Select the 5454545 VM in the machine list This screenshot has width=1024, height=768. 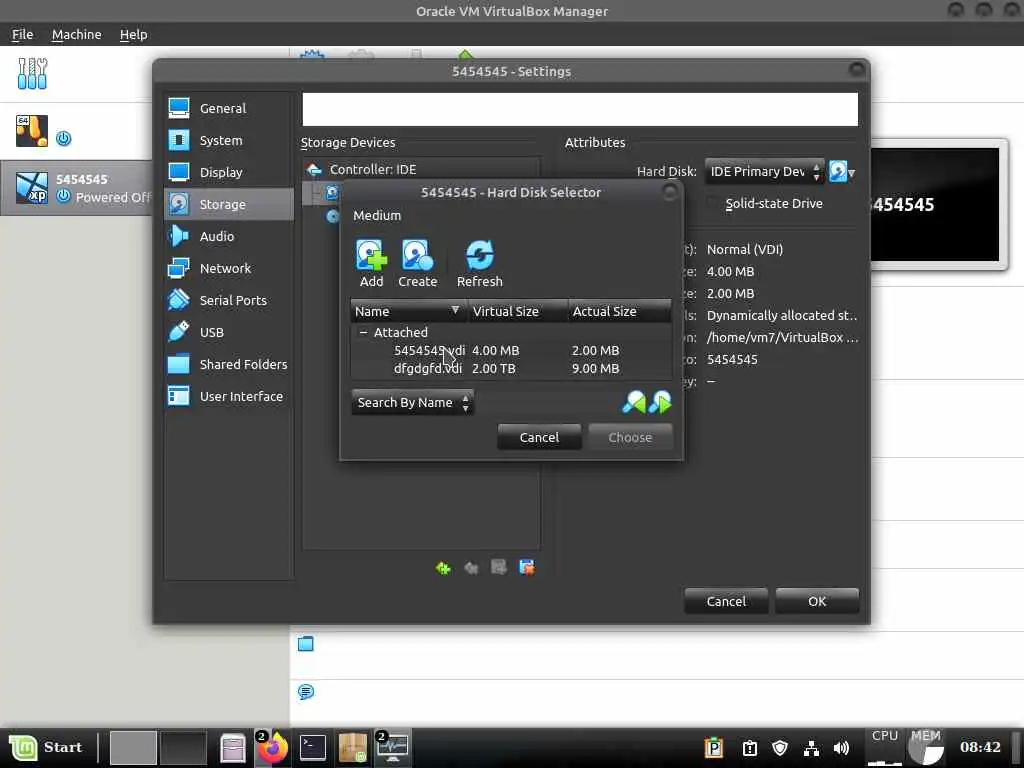tap(77, 188)
